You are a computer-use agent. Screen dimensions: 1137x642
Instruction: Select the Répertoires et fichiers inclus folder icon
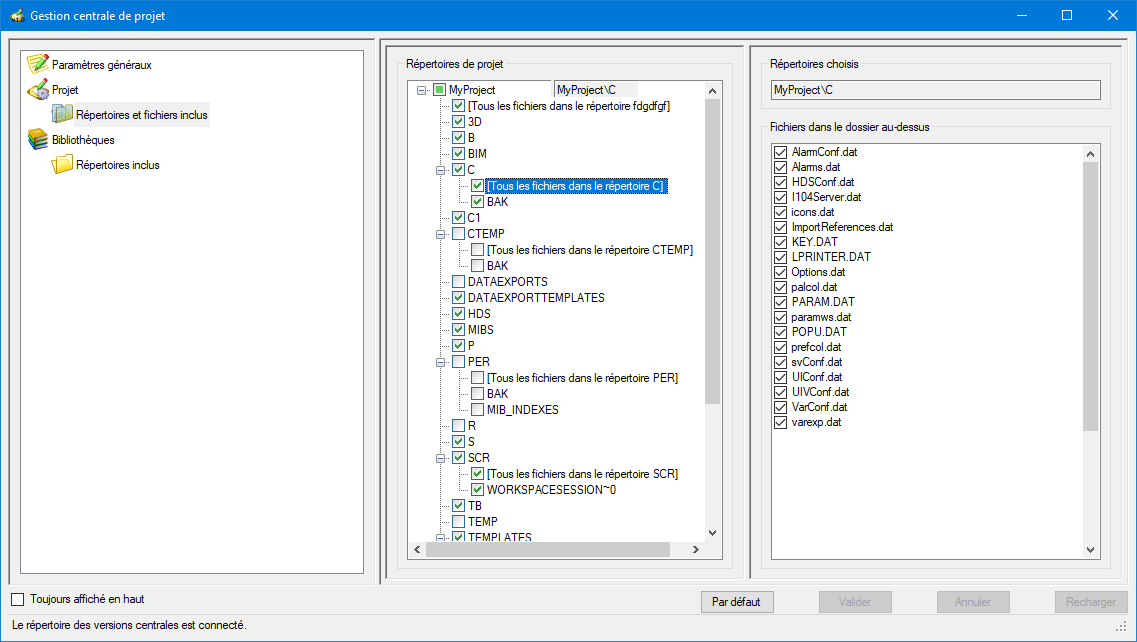pyautogui.click(x=62, y=115)
